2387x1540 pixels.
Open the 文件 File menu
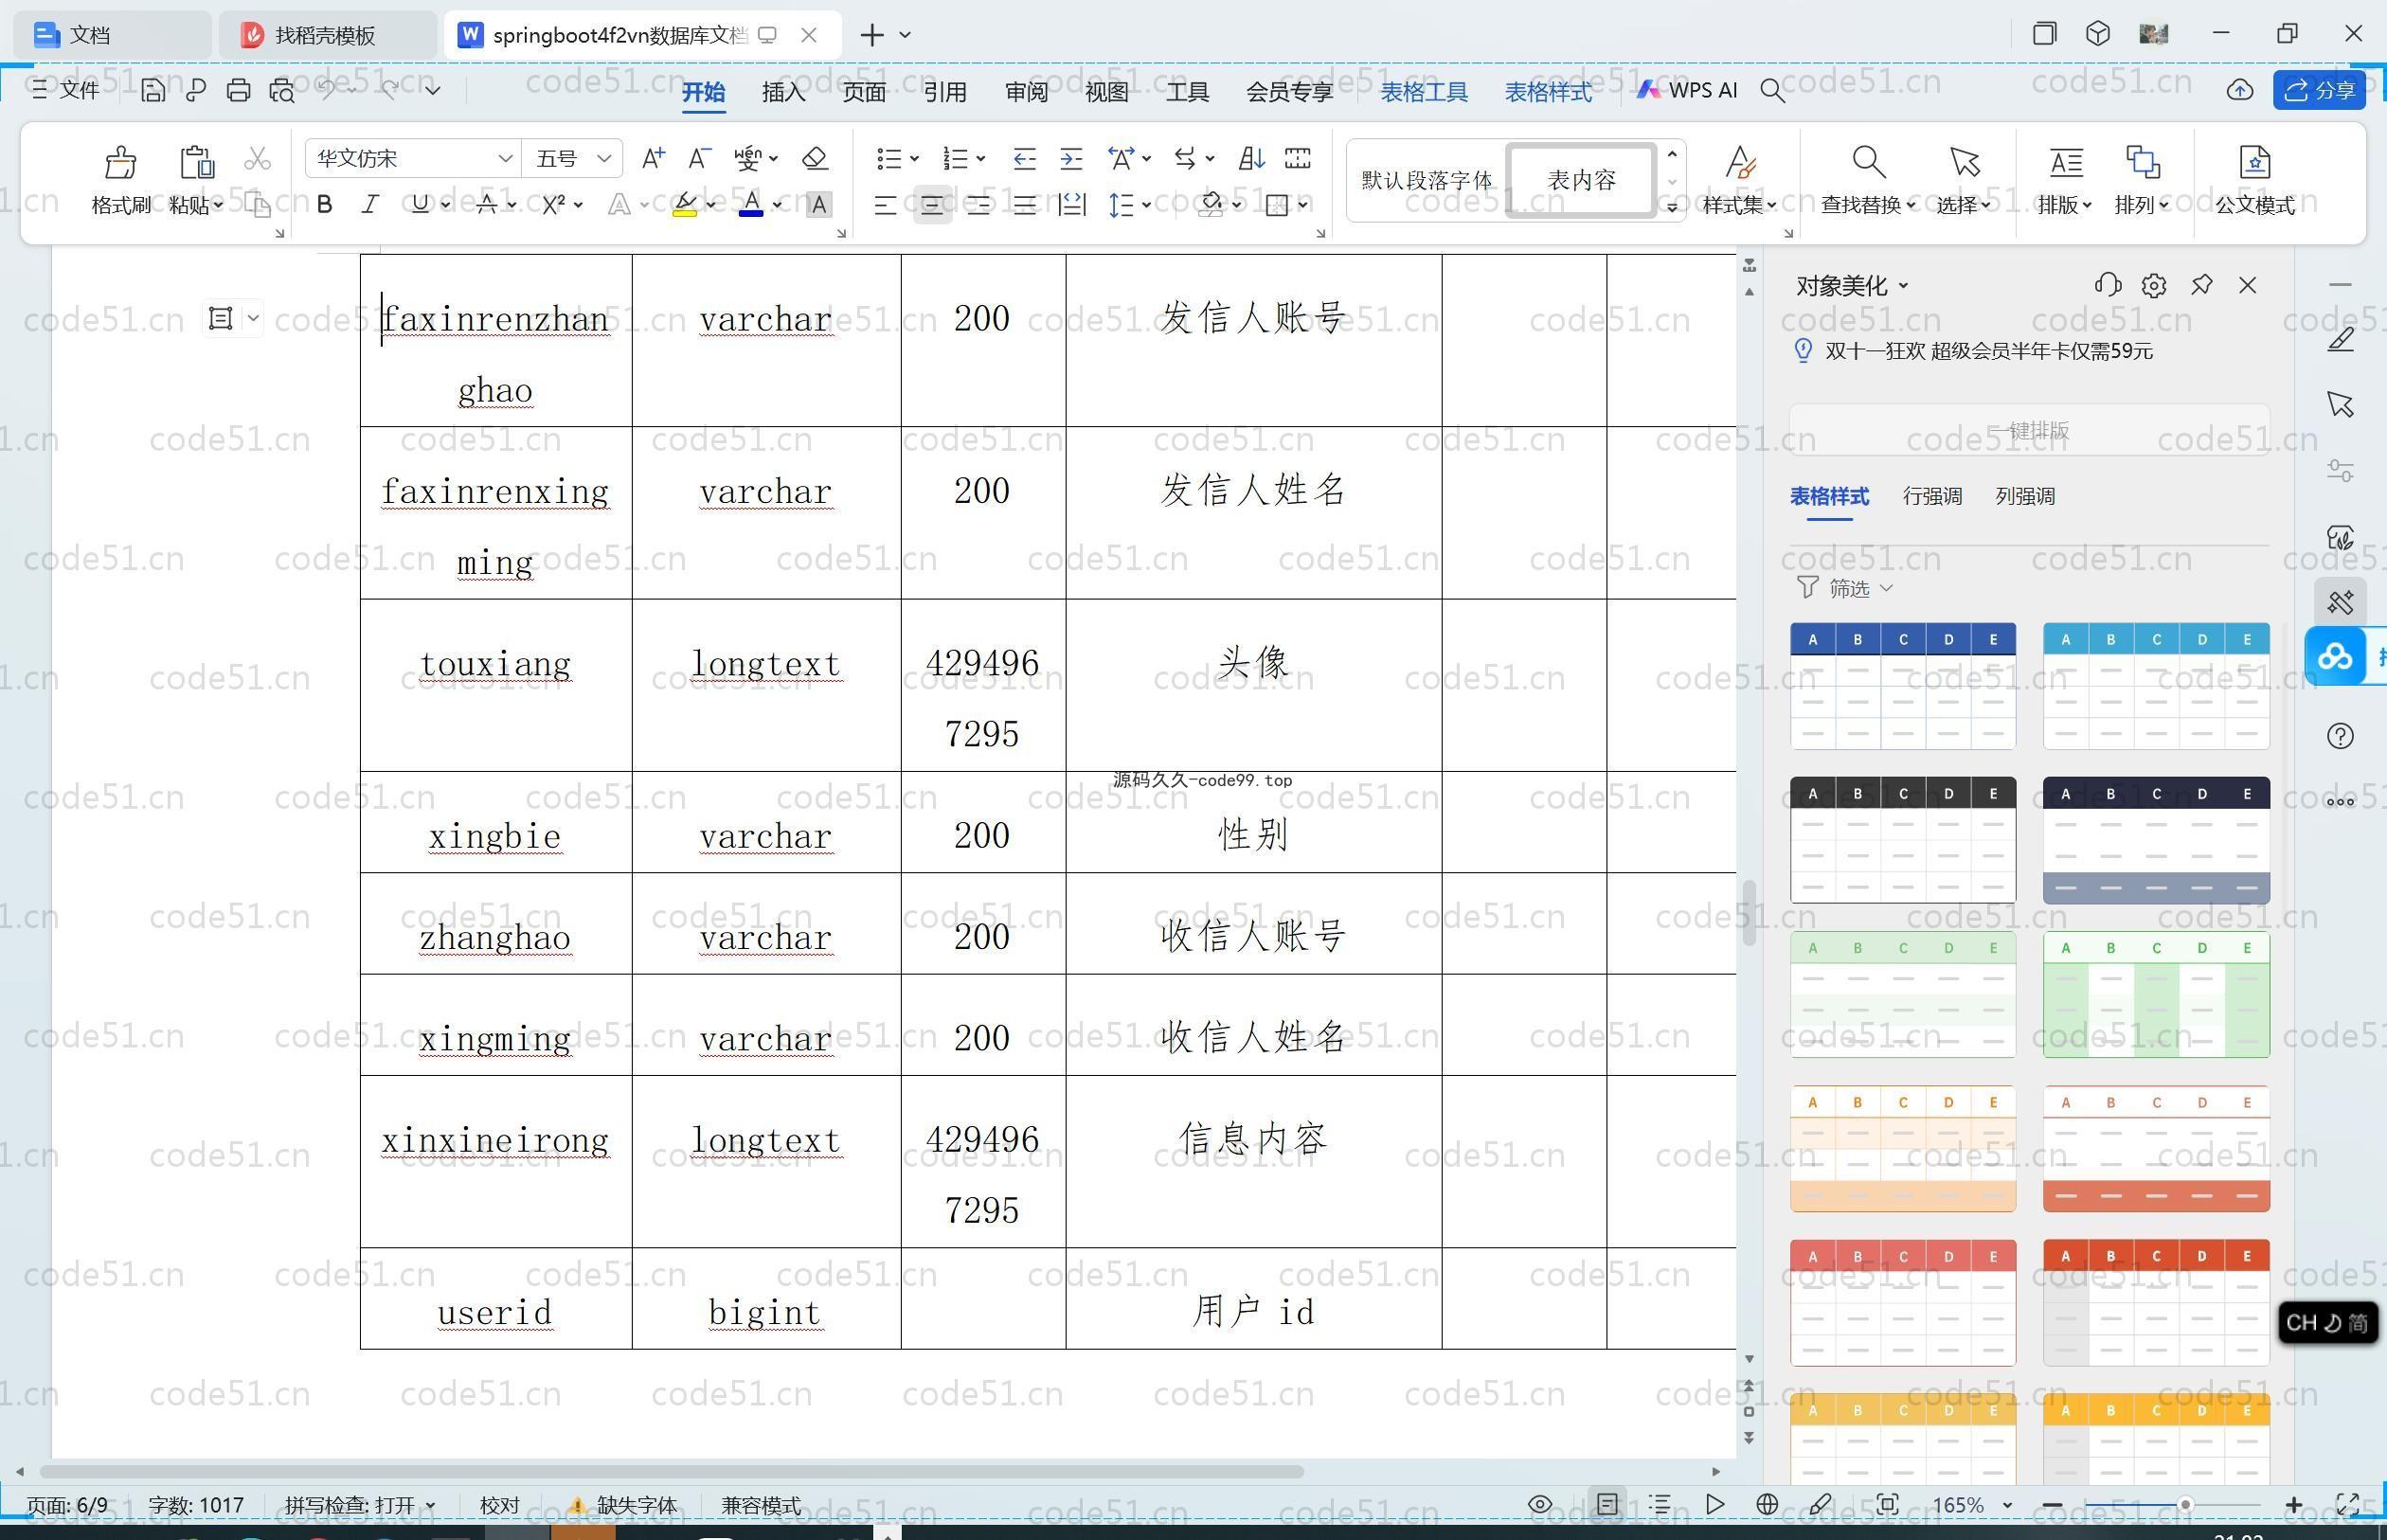point(66,90)
